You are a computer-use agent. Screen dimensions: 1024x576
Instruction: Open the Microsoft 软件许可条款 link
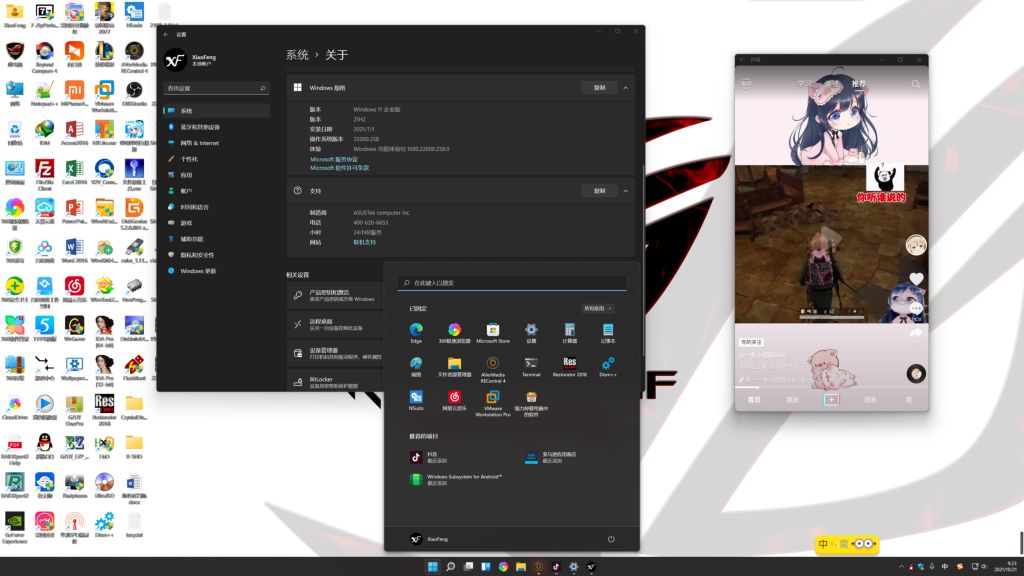339,168
